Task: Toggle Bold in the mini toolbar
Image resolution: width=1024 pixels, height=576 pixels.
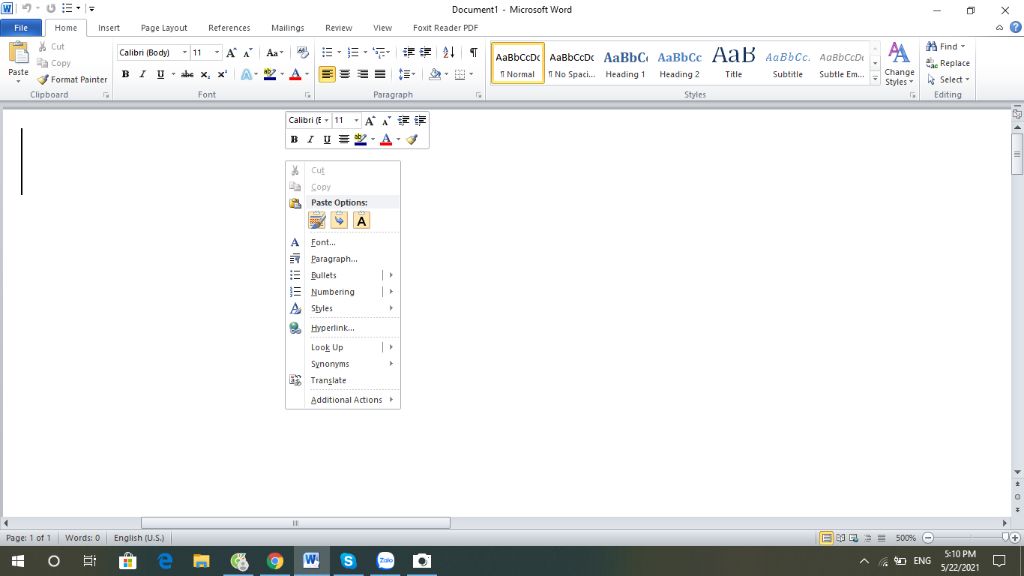Action: pos(294,139)
